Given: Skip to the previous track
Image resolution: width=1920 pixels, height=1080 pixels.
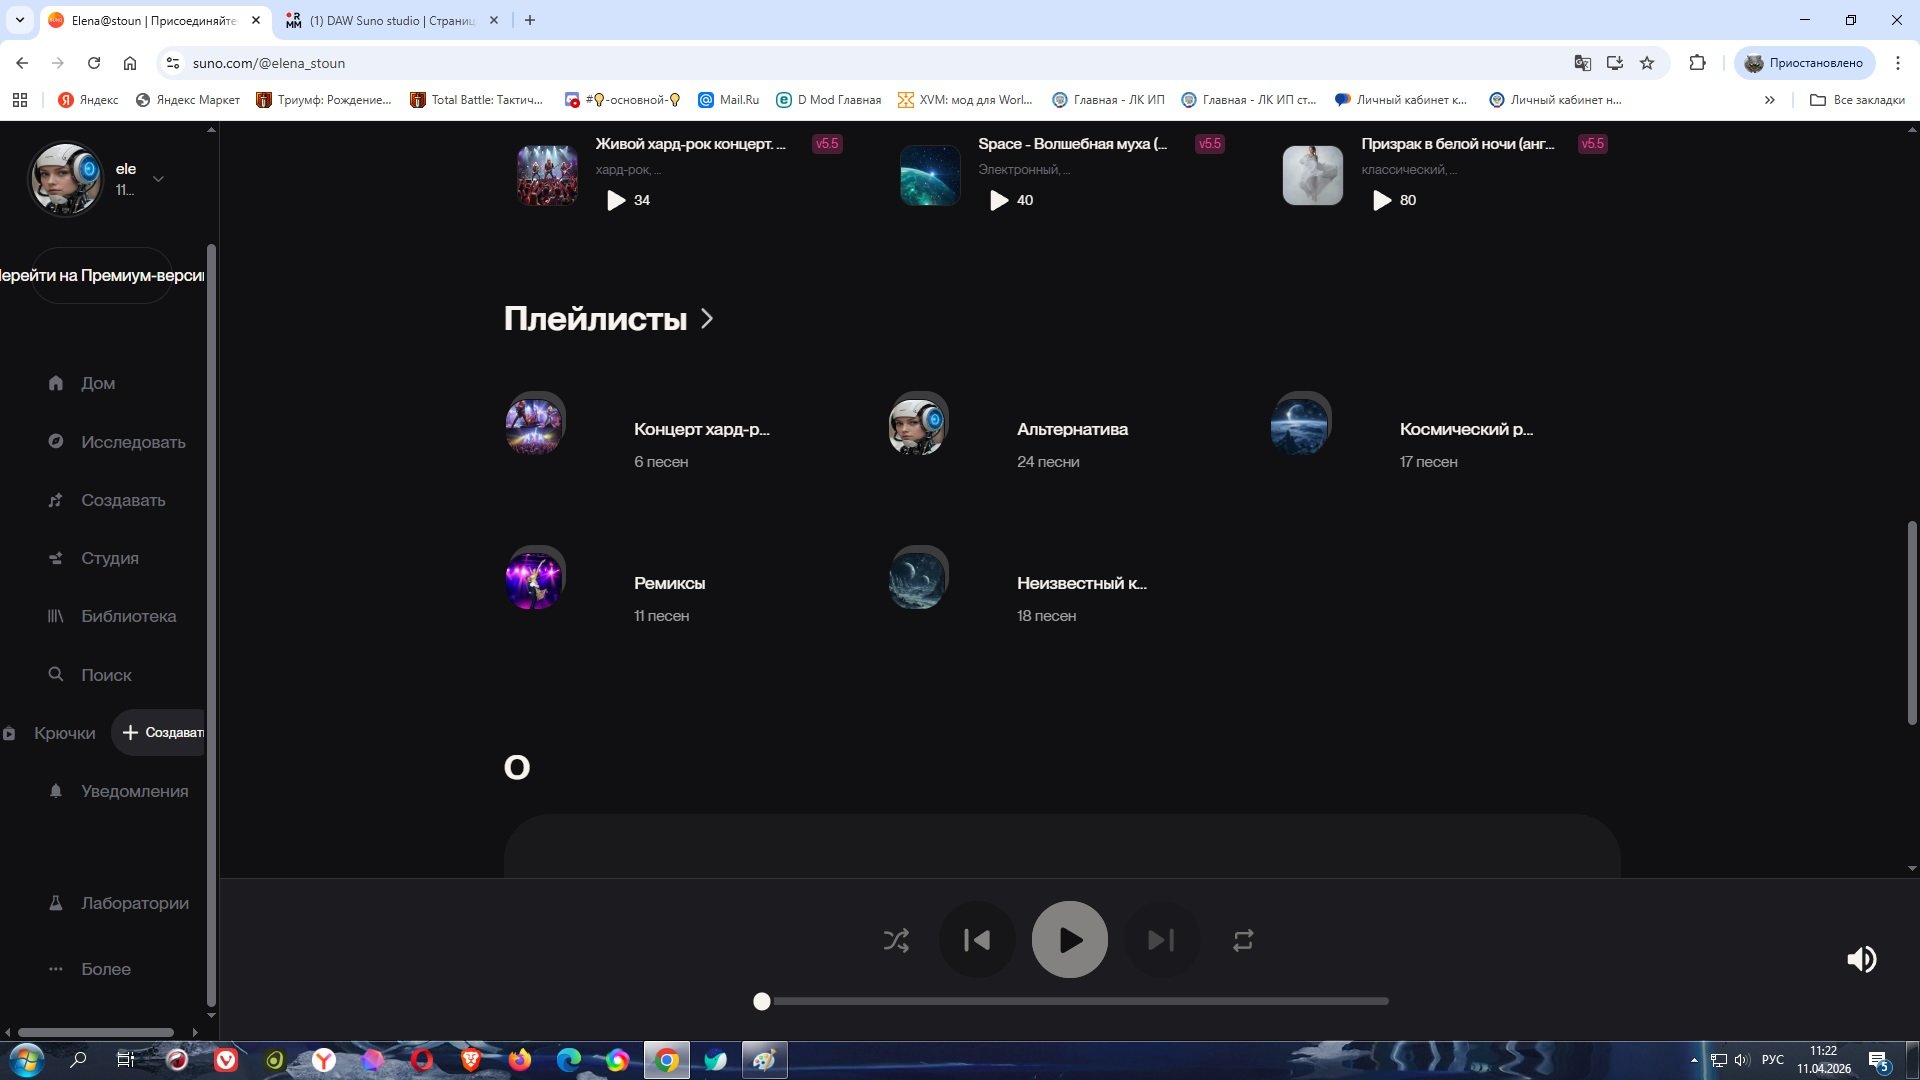Looking at the screenshot, I should point(977,940).
